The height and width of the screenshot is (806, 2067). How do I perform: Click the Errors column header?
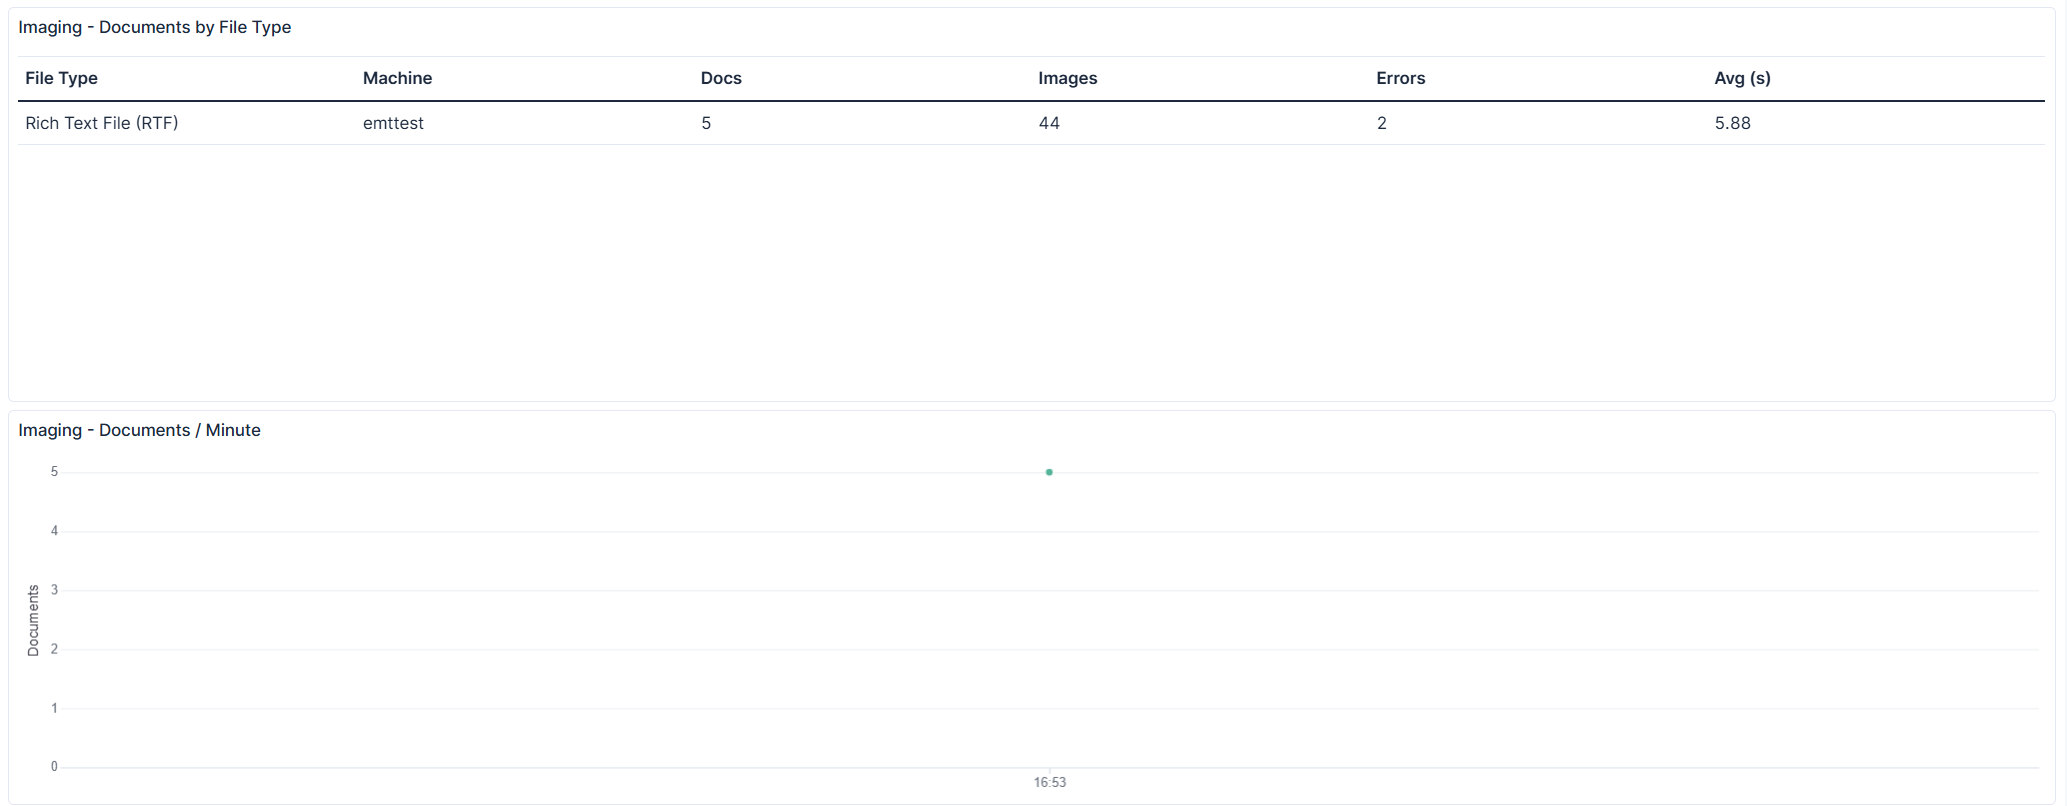1400,78
